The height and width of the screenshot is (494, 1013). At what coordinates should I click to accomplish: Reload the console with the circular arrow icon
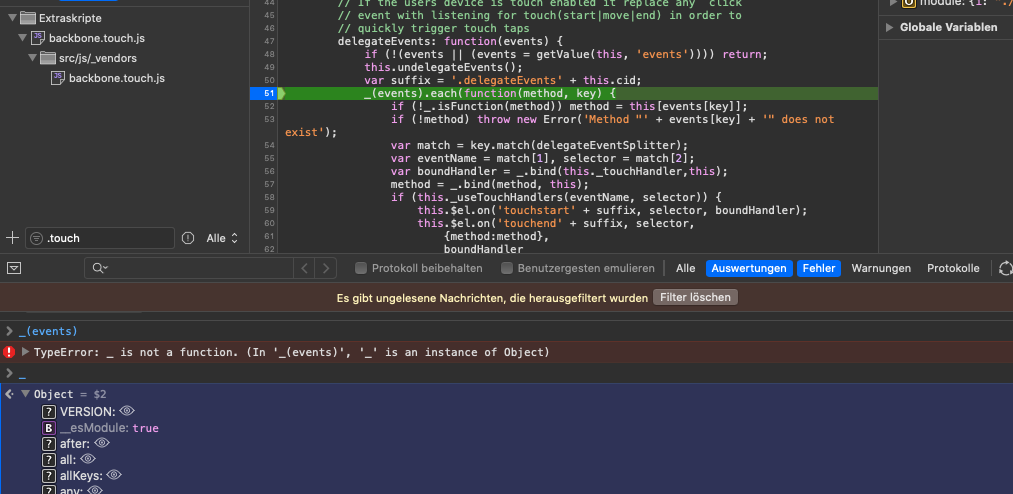[1005, 268]
